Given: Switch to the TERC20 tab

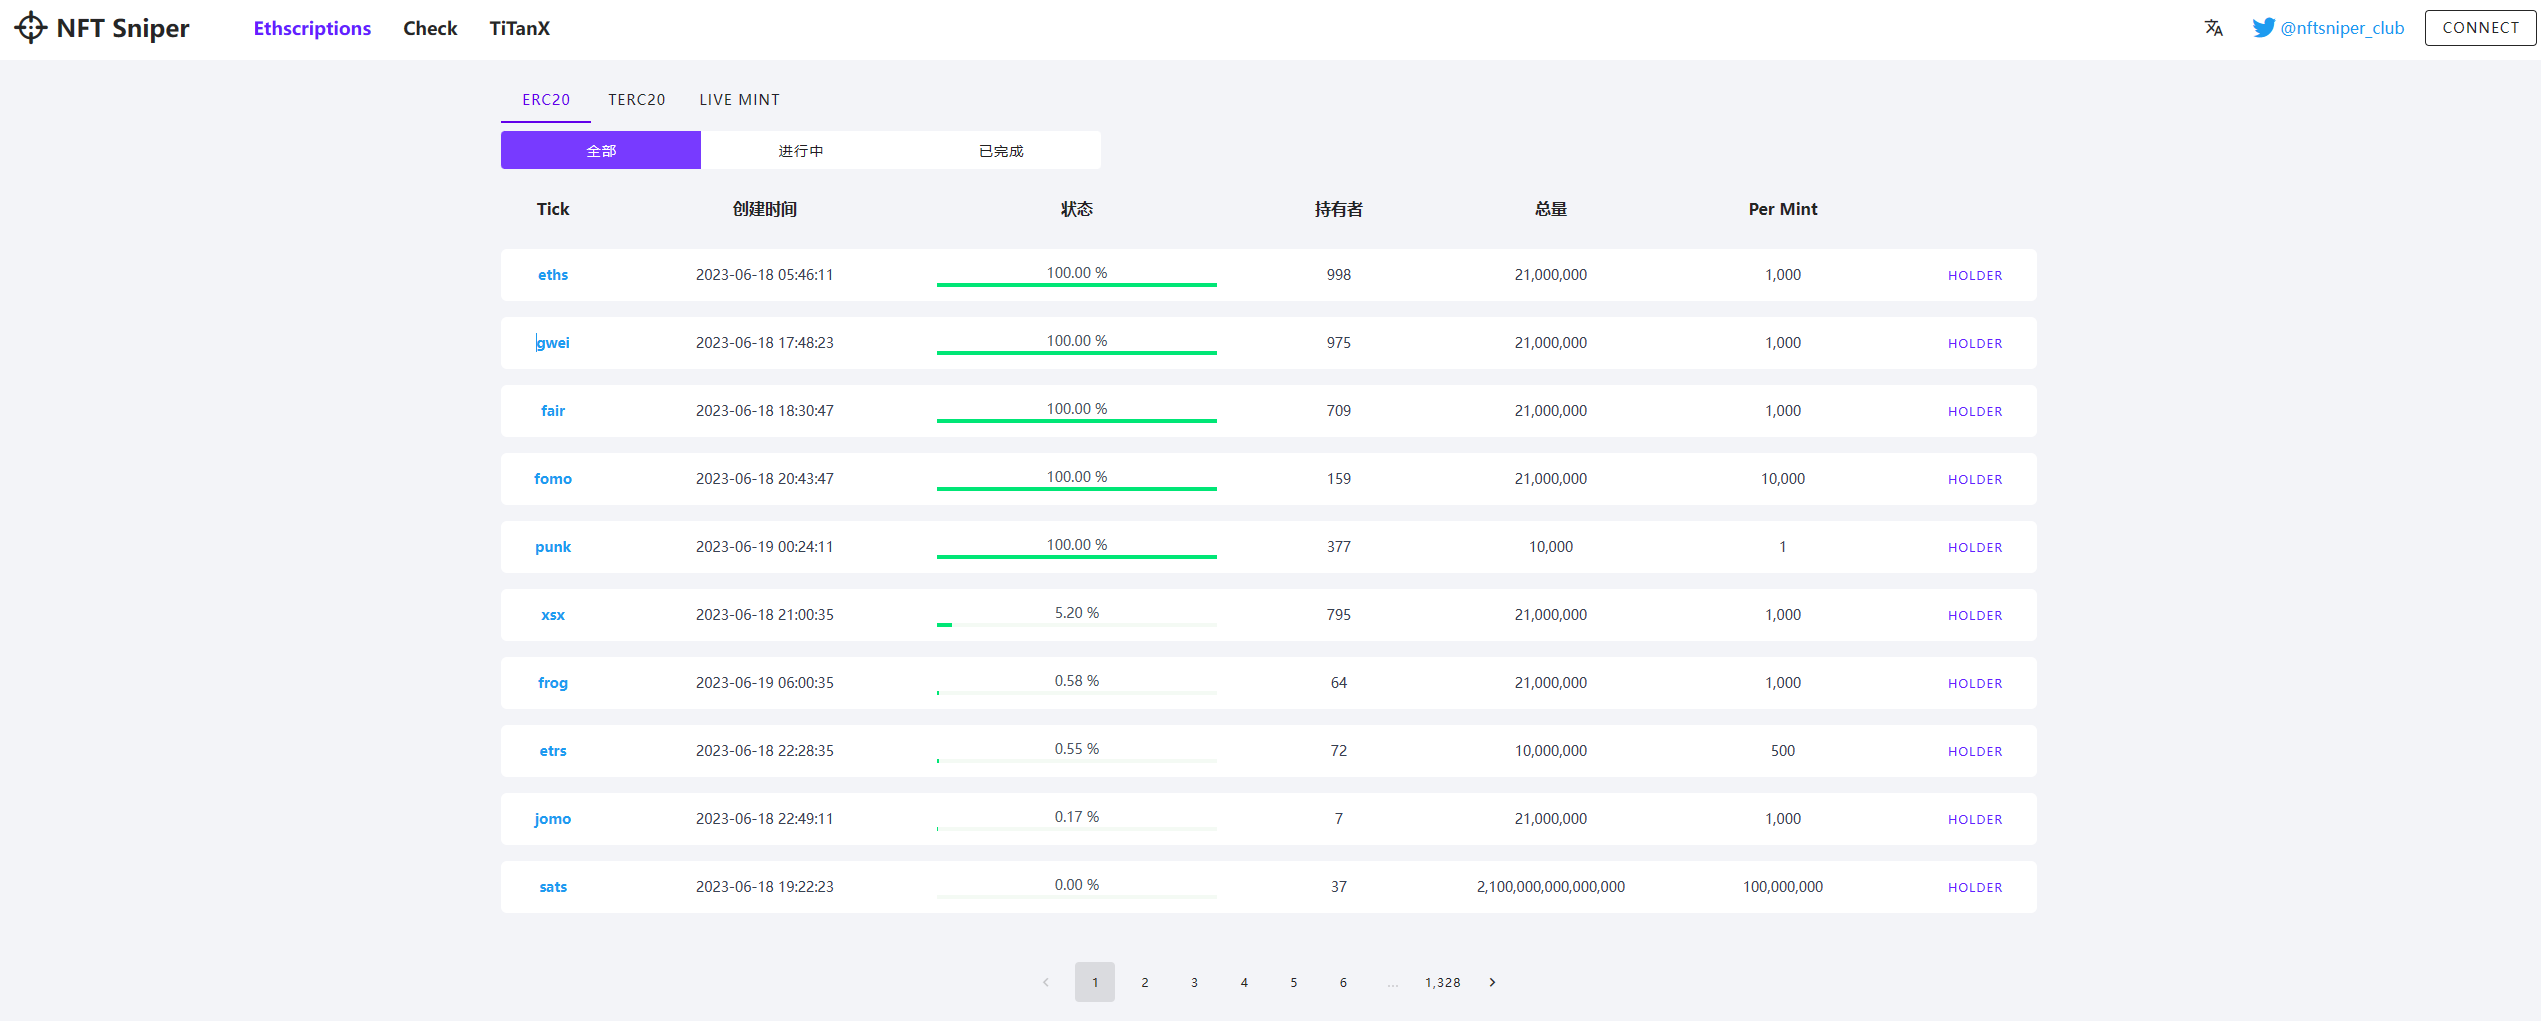Looking at the screenshot, I should 636,100.
